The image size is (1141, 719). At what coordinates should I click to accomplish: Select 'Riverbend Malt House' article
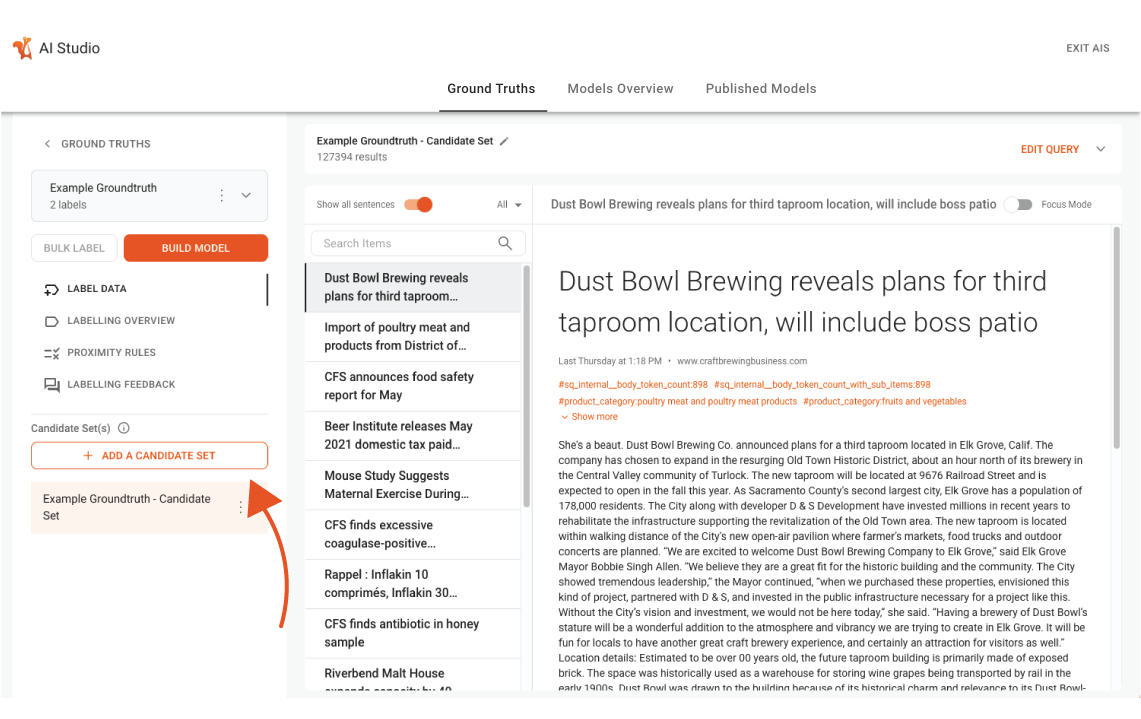(x=413, y=675)
